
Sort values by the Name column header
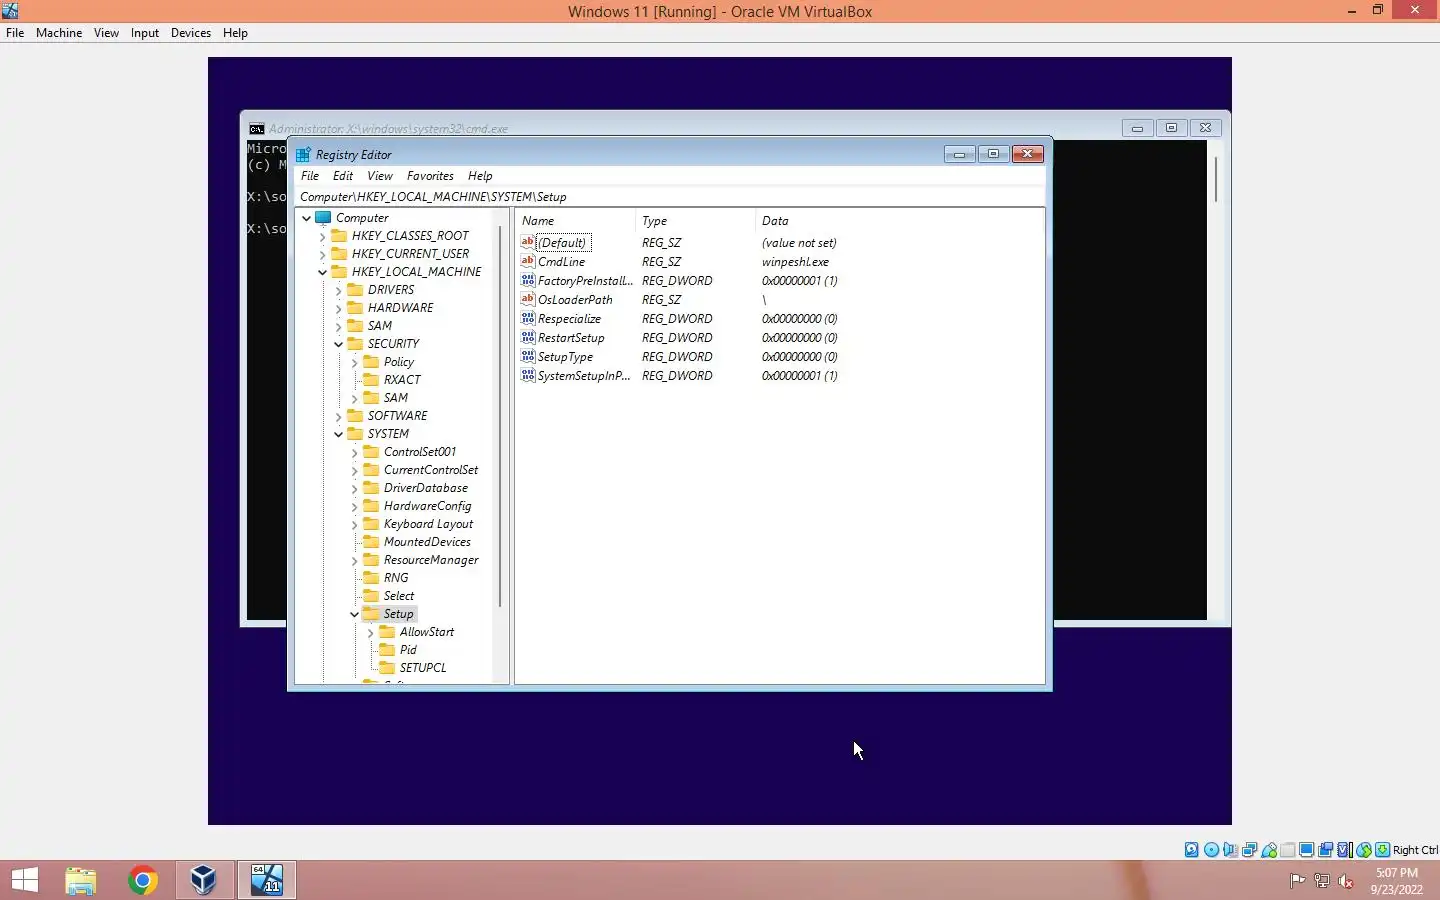click(x=575, y=221)
